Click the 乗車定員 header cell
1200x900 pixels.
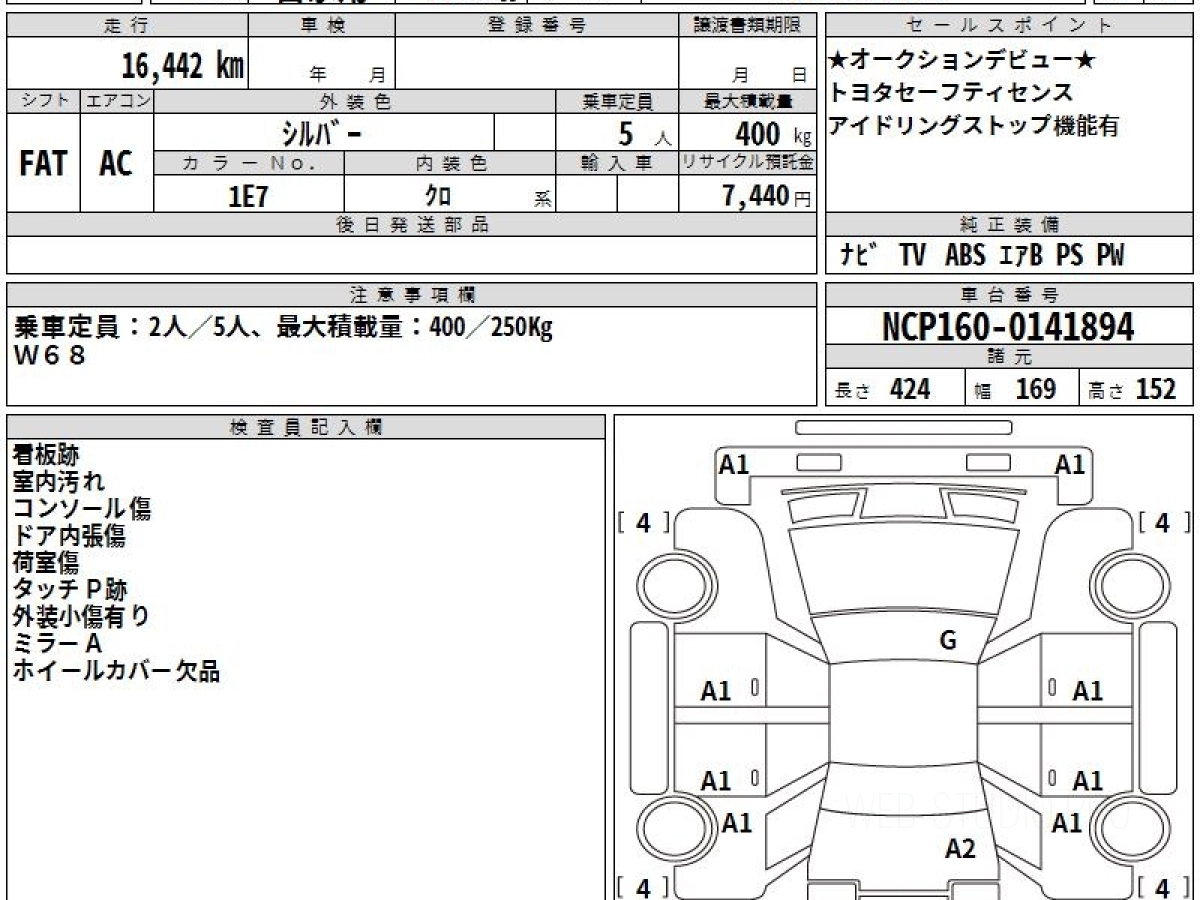point(617,101)
